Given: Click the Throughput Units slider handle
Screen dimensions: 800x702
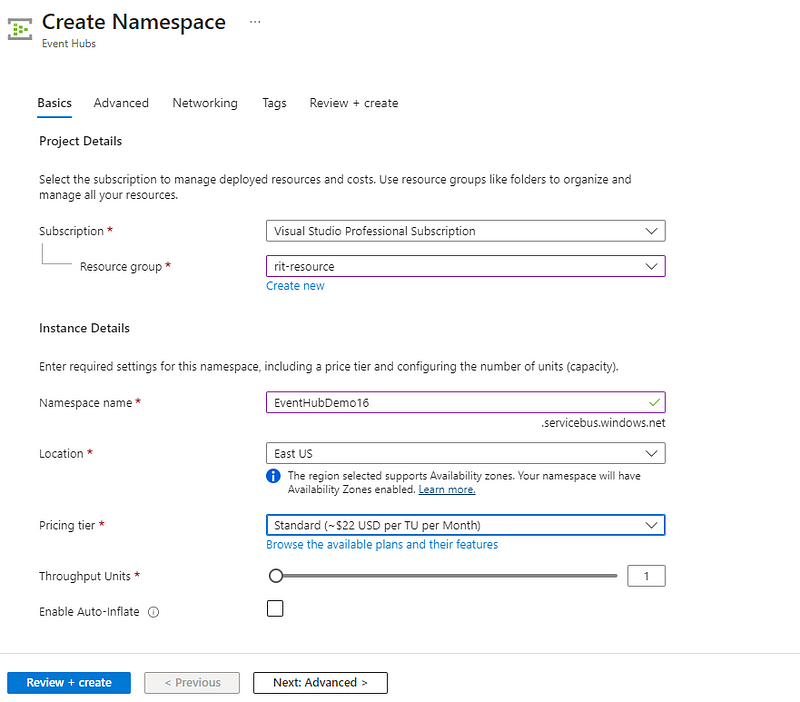Looking at the screenshot, I should point(276,576).
